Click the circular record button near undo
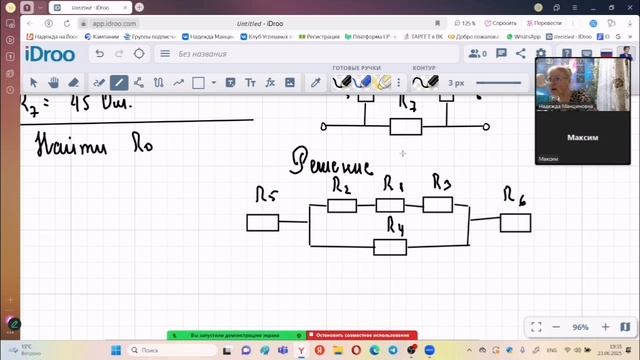The height and width of the screenshot is (360, 640). coord(139,53)
